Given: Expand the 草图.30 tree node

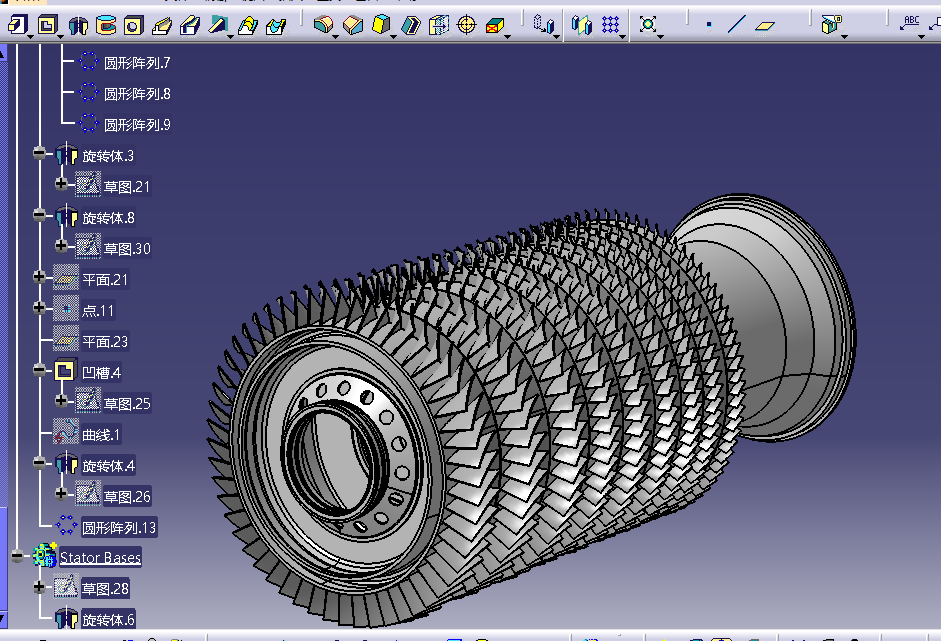Looking at the screenshot, I should (61, 245).
